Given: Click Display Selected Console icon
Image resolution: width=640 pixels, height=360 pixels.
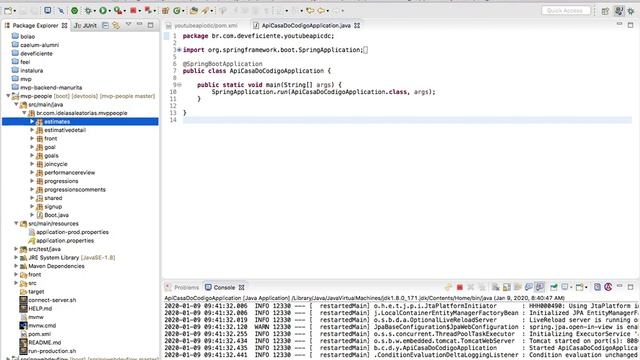Looking at the screenshot, I should [564, 287].
